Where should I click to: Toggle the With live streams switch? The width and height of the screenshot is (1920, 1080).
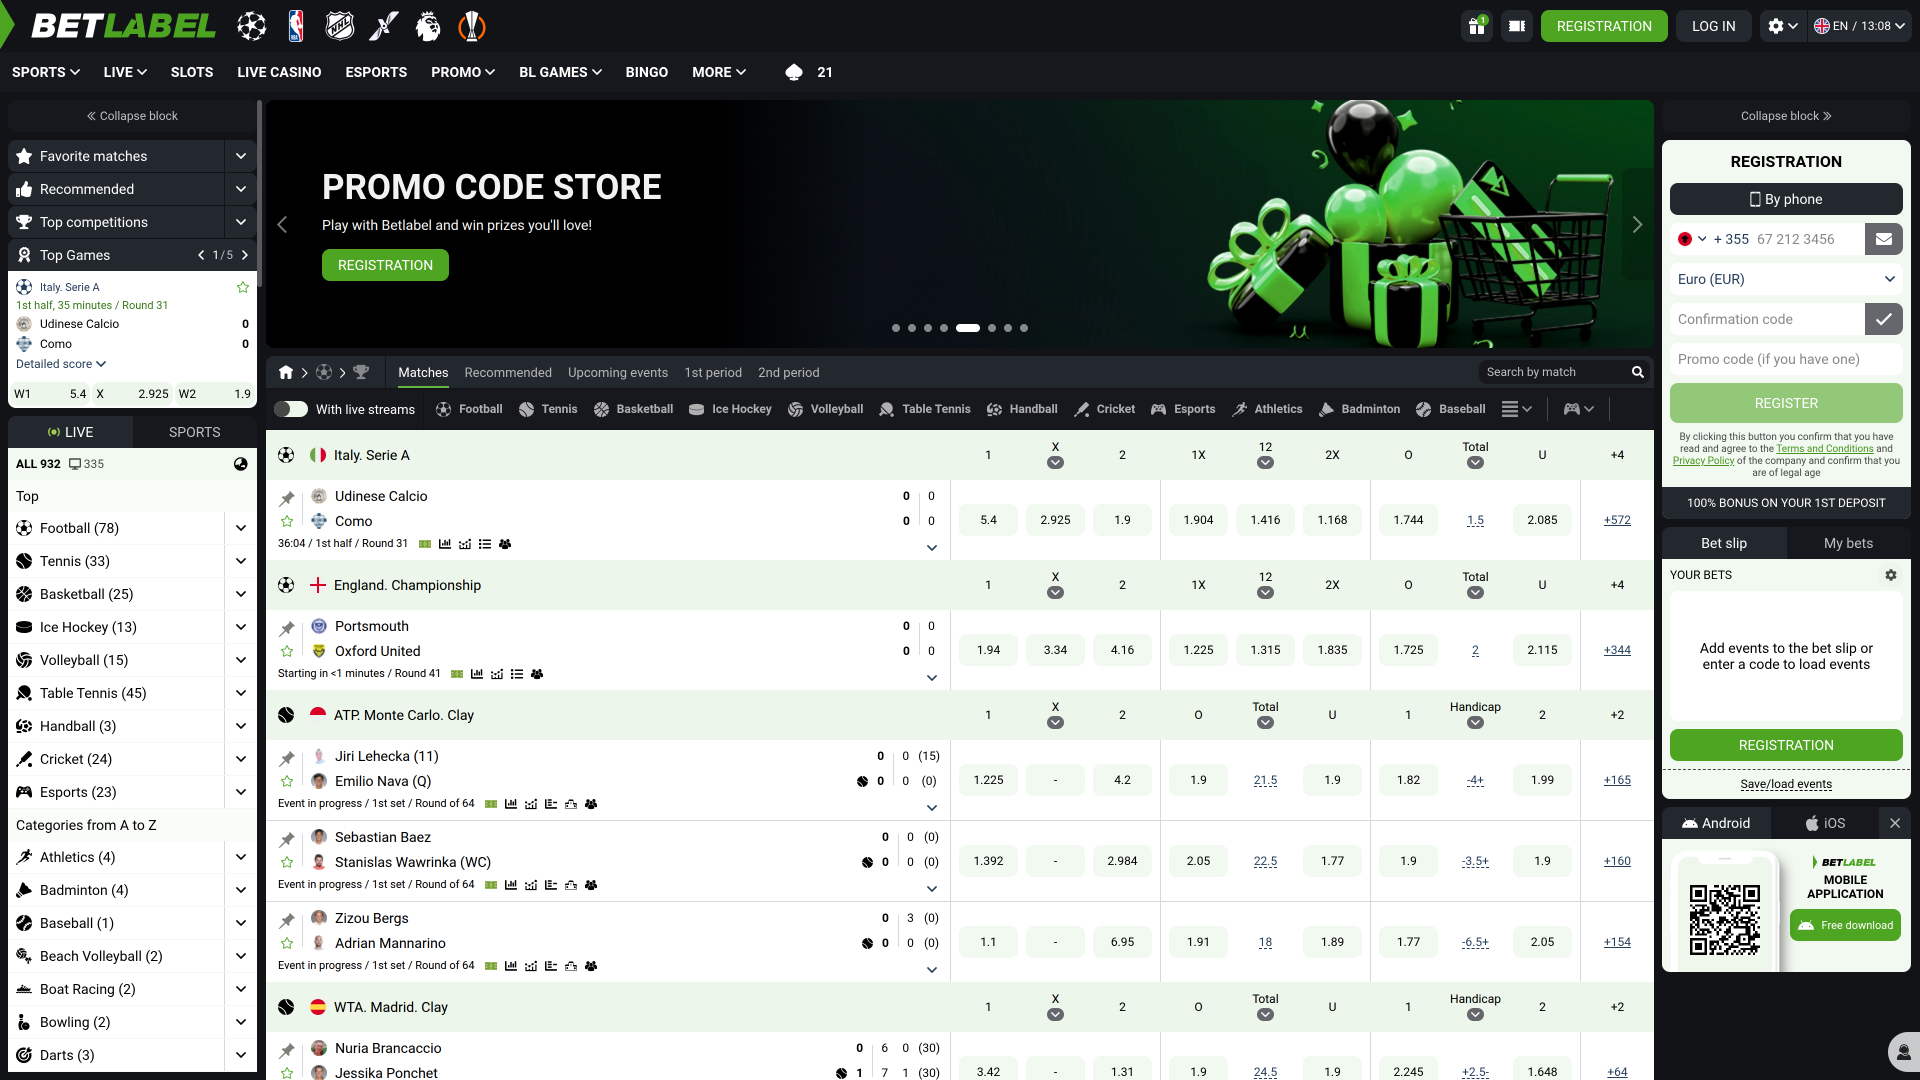point(291,409)
